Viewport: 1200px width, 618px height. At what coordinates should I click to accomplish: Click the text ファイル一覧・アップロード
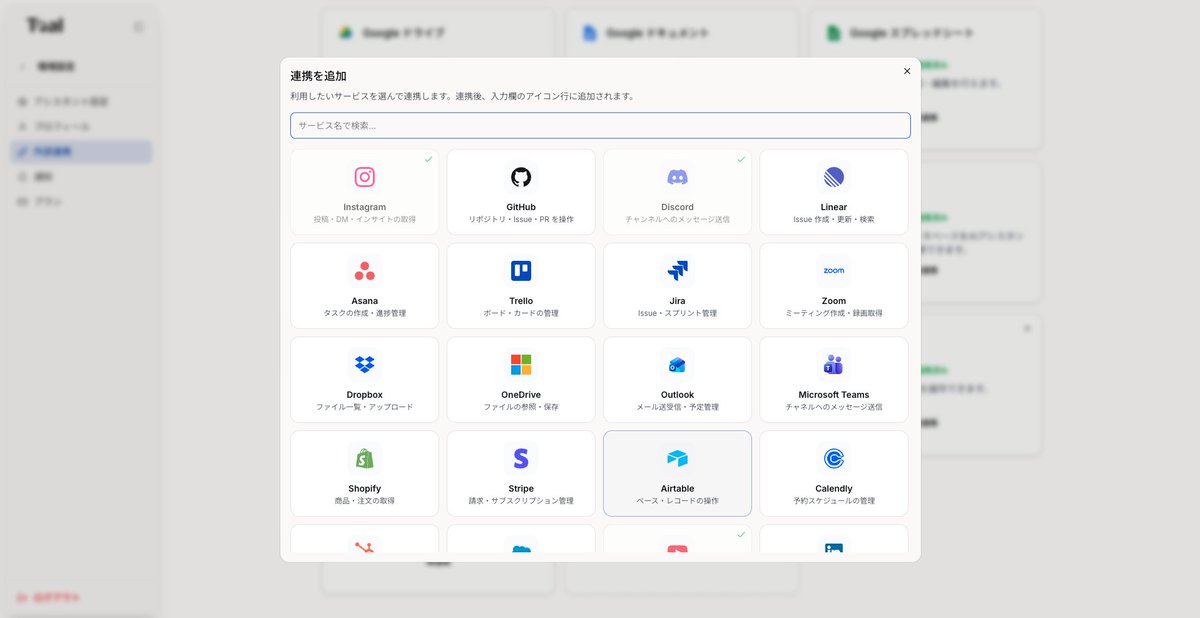(x=365, y=407)
